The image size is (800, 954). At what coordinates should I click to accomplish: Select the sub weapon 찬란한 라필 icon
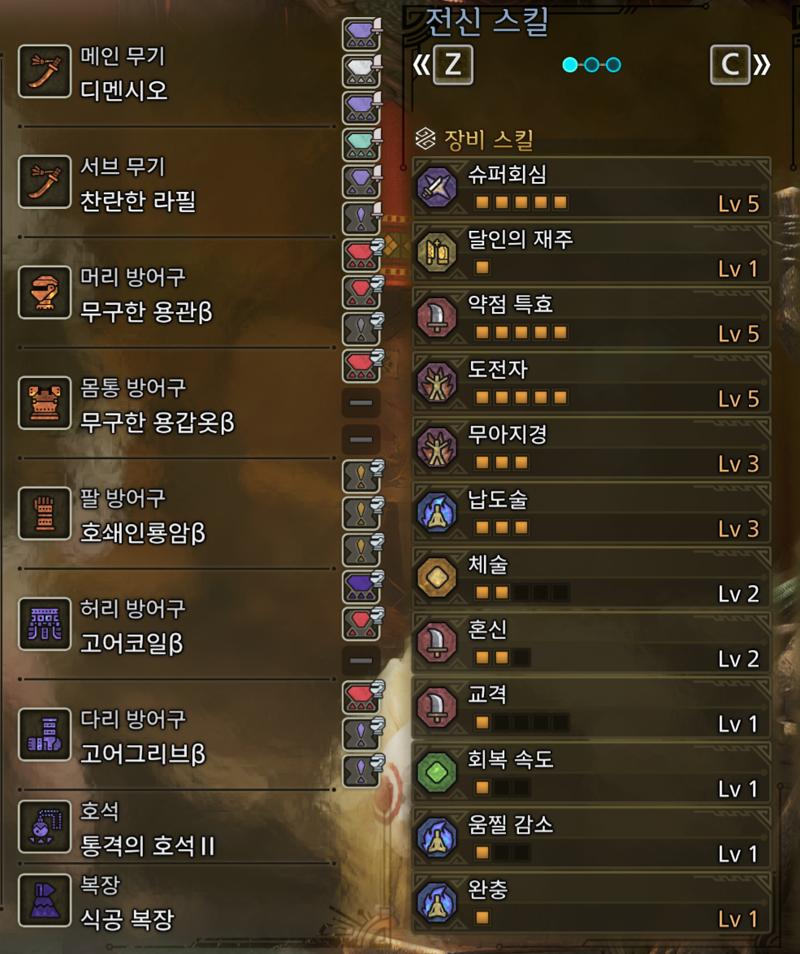click(x=44, y=182)
